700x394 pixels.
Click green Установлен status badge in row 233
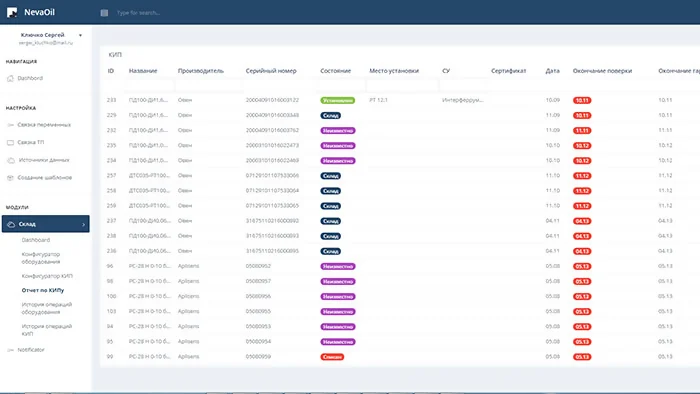[338, 100]
